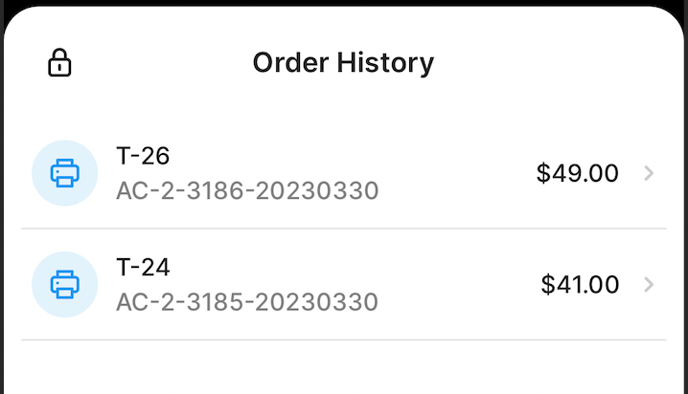Expand T-24 order details chevron
Image resolution: width=688 pixels, height=394 pixels.
[x=649, y=285]
